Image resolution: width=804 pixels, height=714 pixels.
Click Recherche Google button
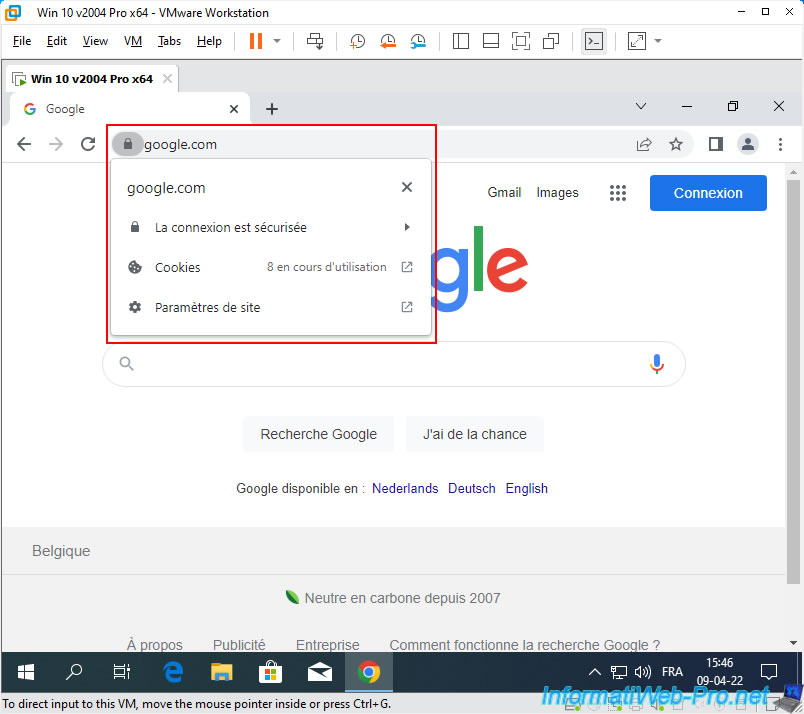(318, 434)
